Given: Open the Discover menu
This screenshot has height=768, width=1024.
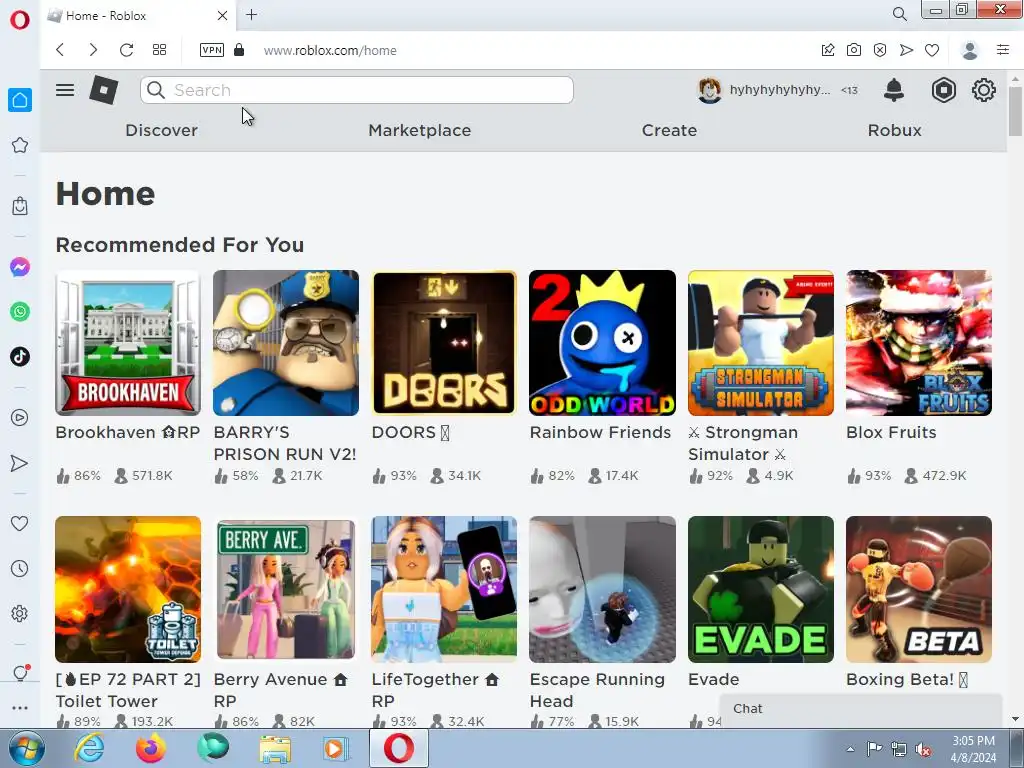Looking at the screenshot, I should coord(161,130).
